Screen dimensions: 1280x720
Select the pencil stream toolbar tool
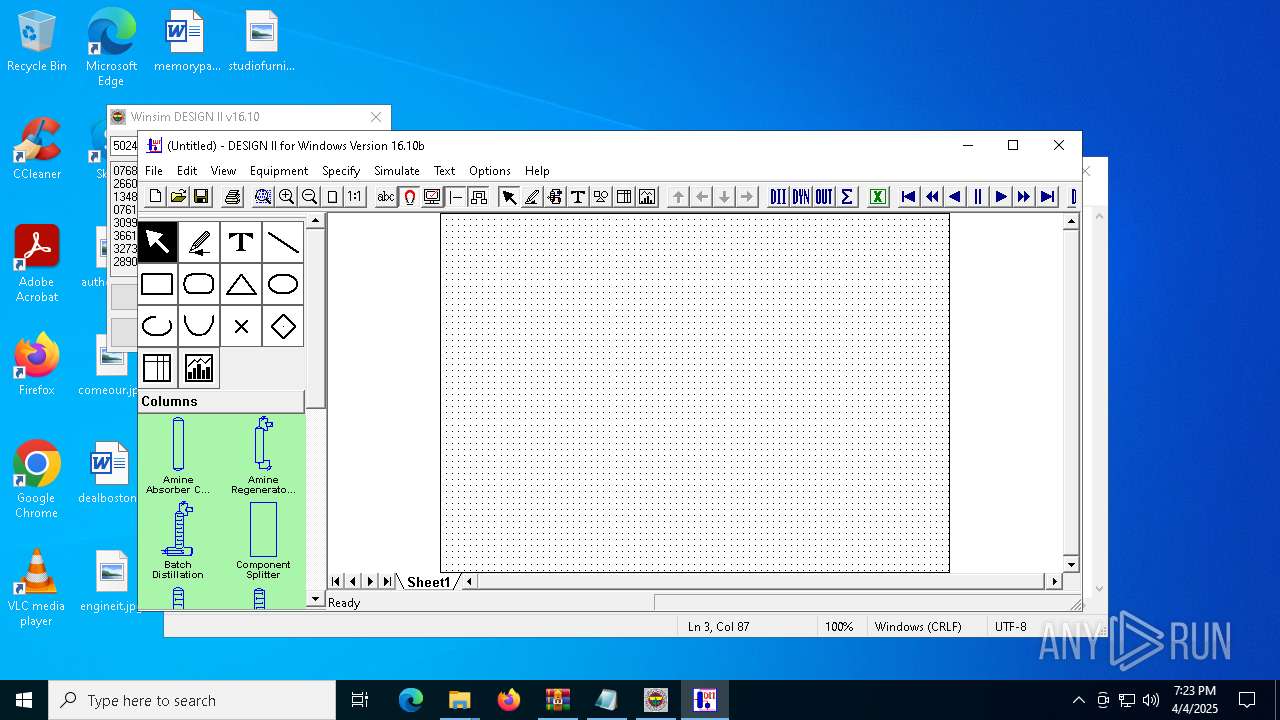[x=532, y=197]
